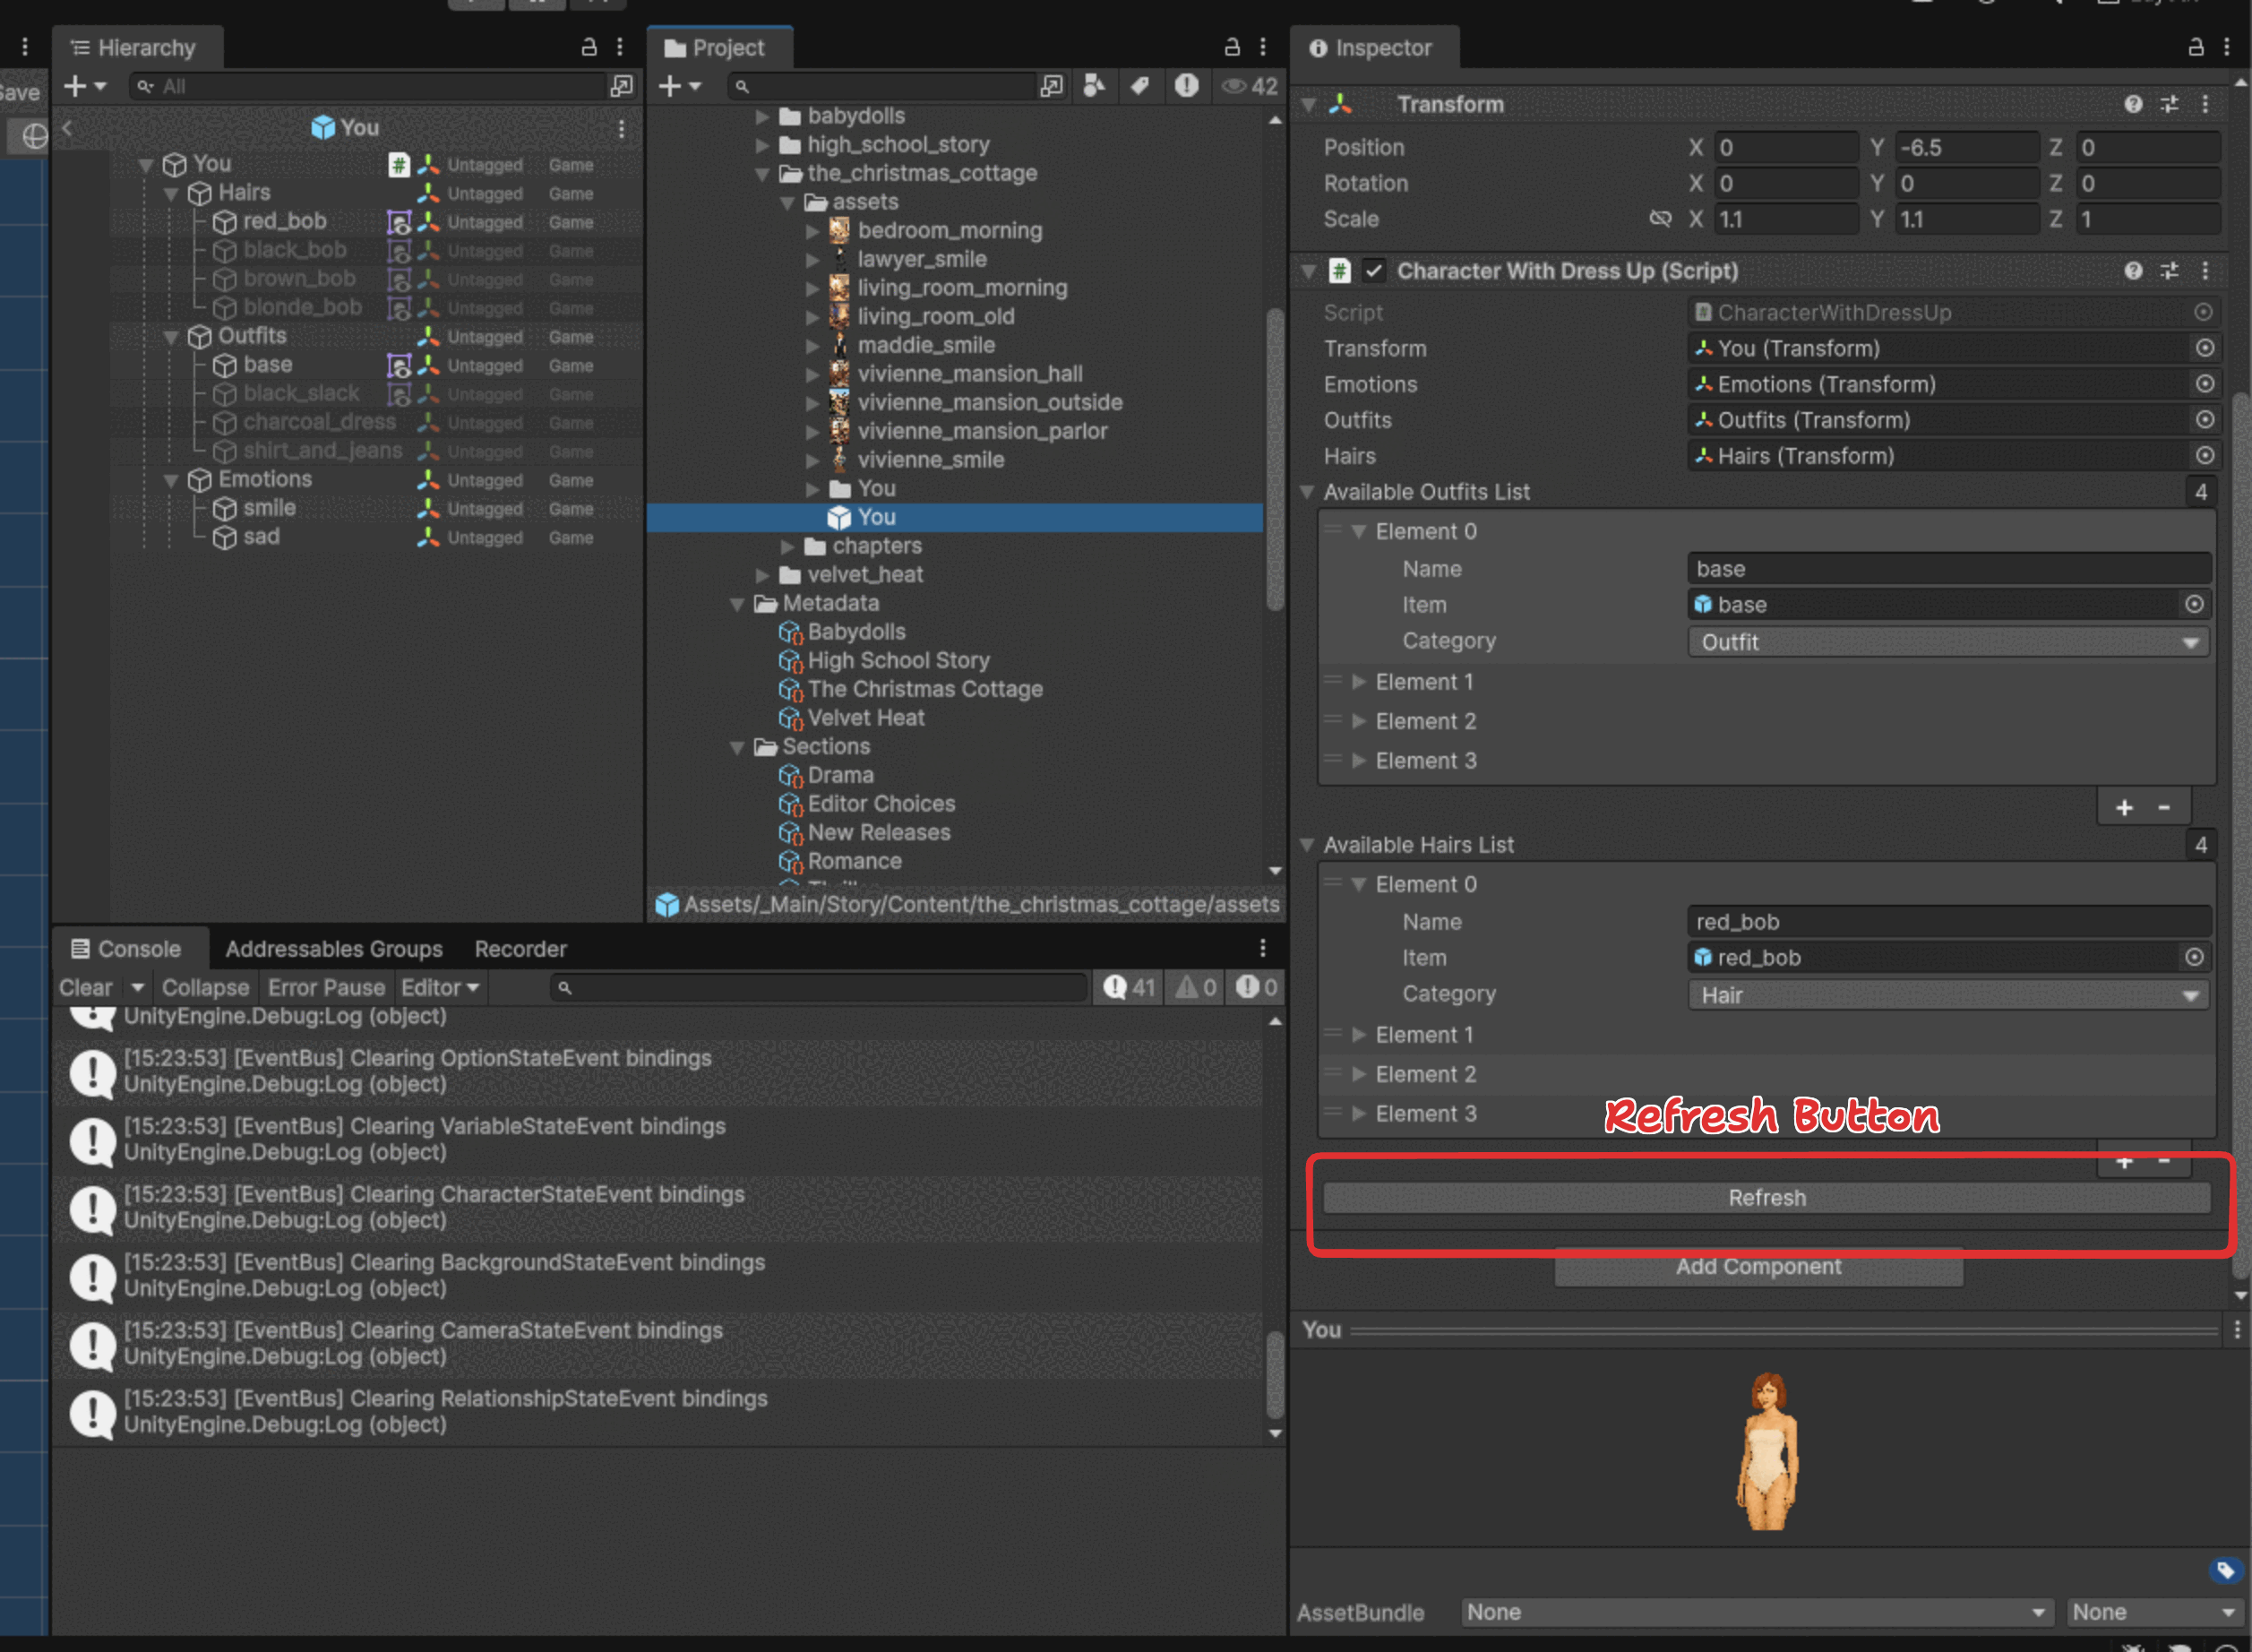Screen dimensions: 2252x1652
Task: Switch to the Recorder tab
Action: coord(520,949)
